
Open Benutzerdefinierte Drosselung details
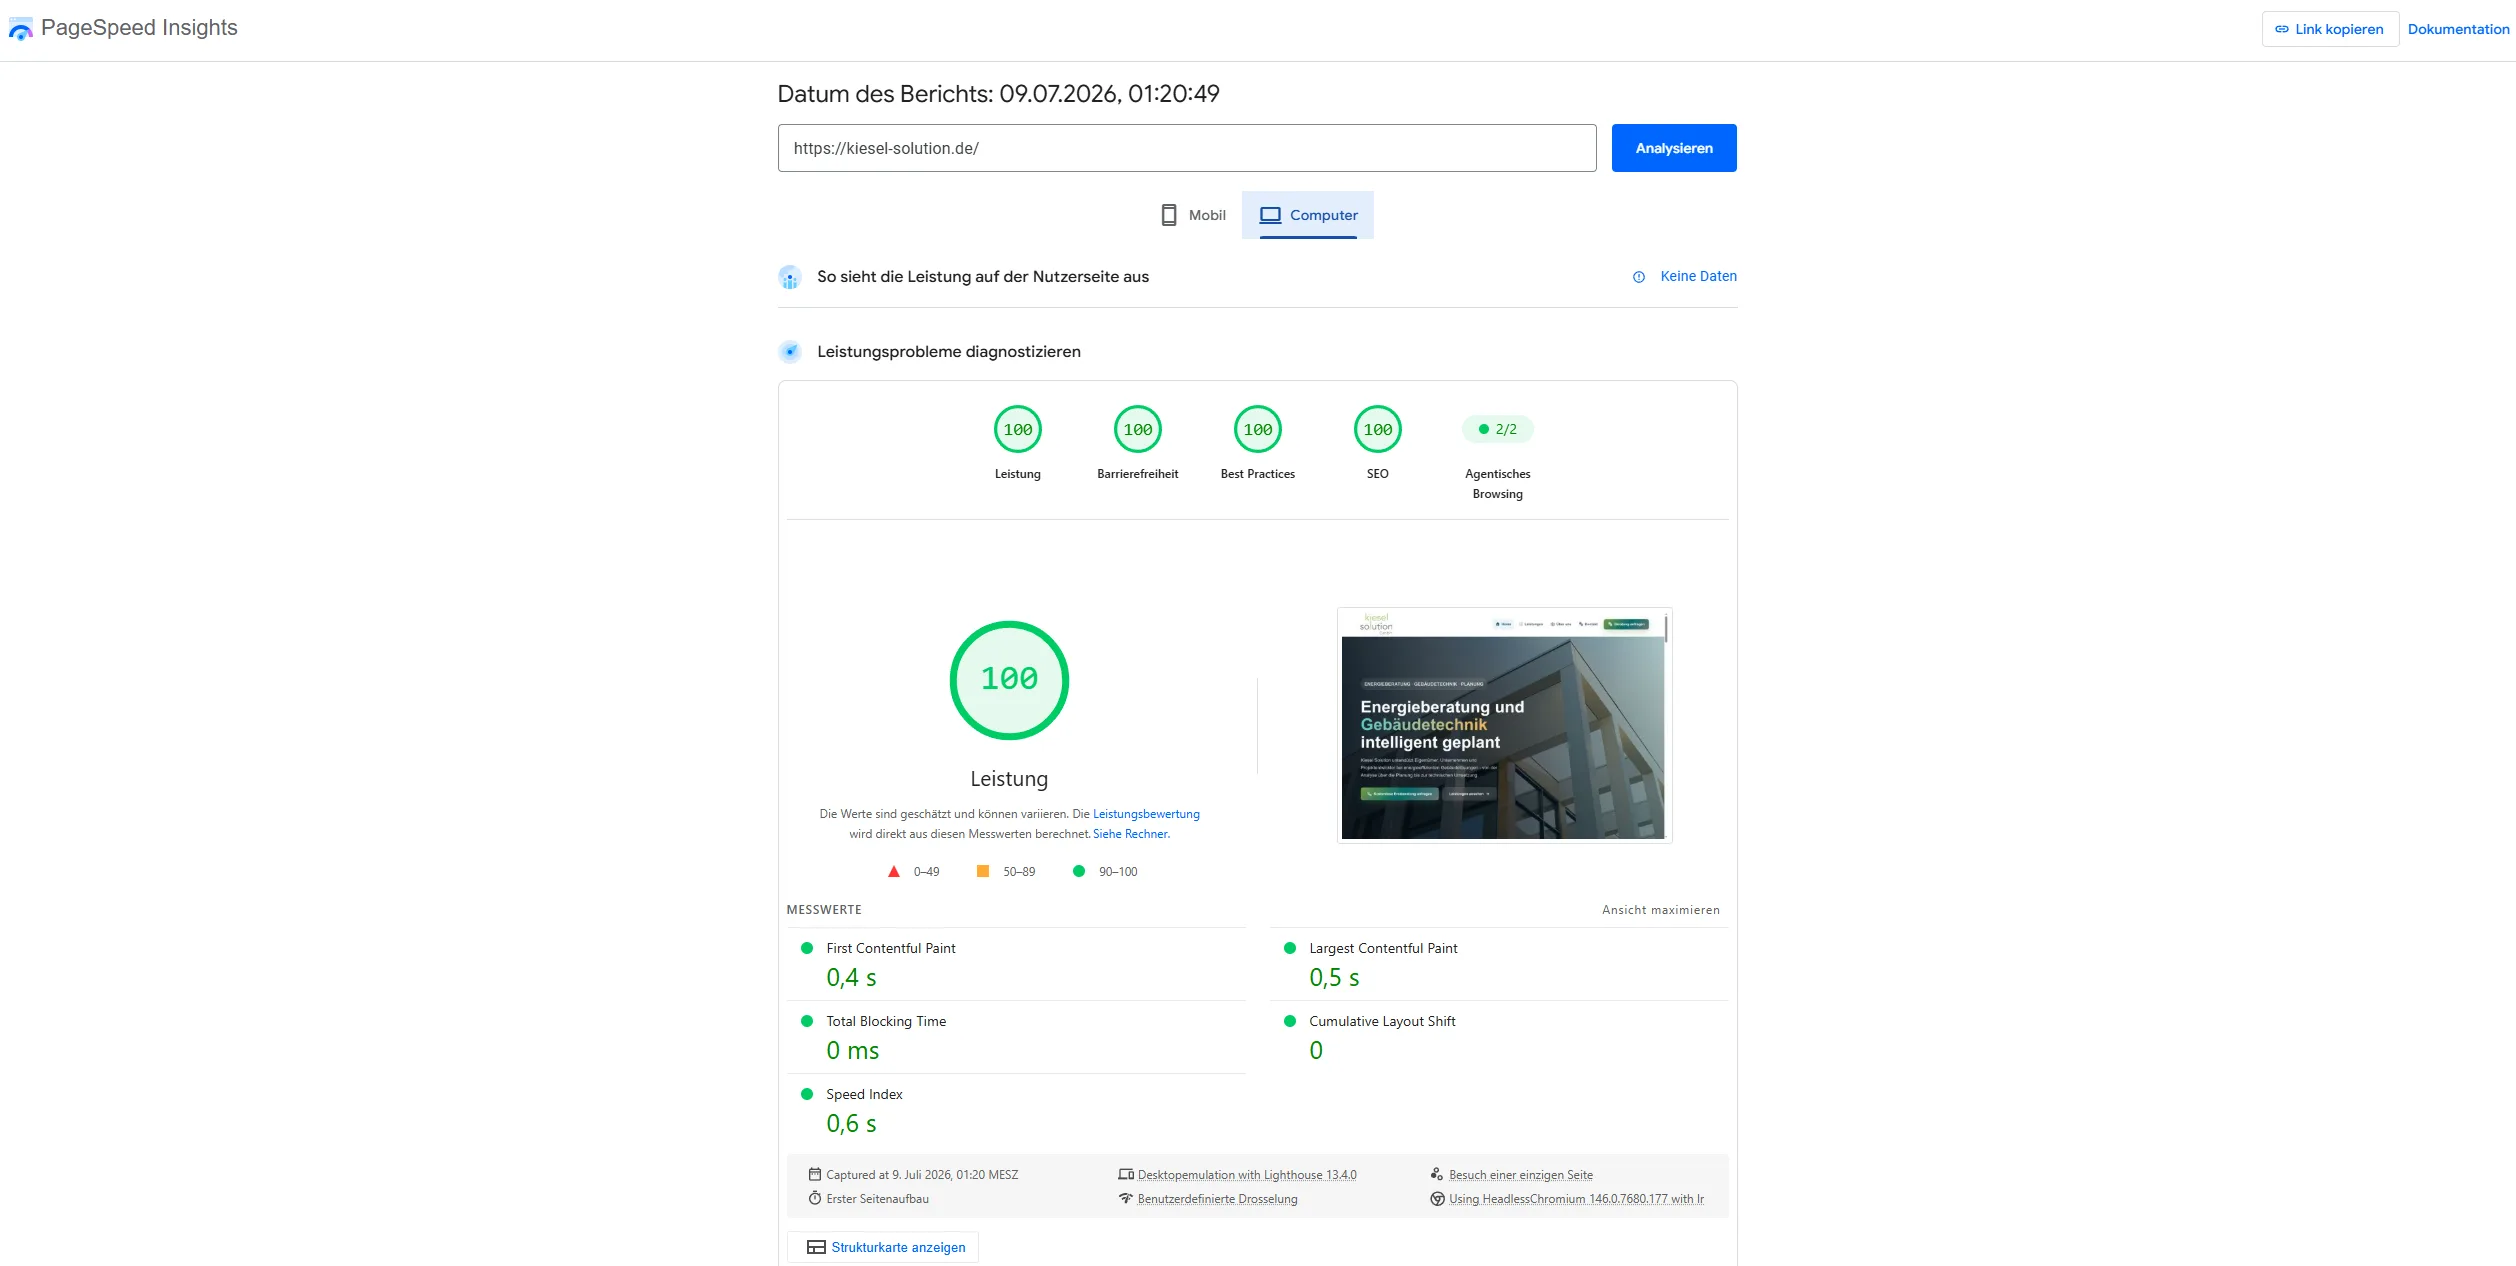tap(1217, 1199)
